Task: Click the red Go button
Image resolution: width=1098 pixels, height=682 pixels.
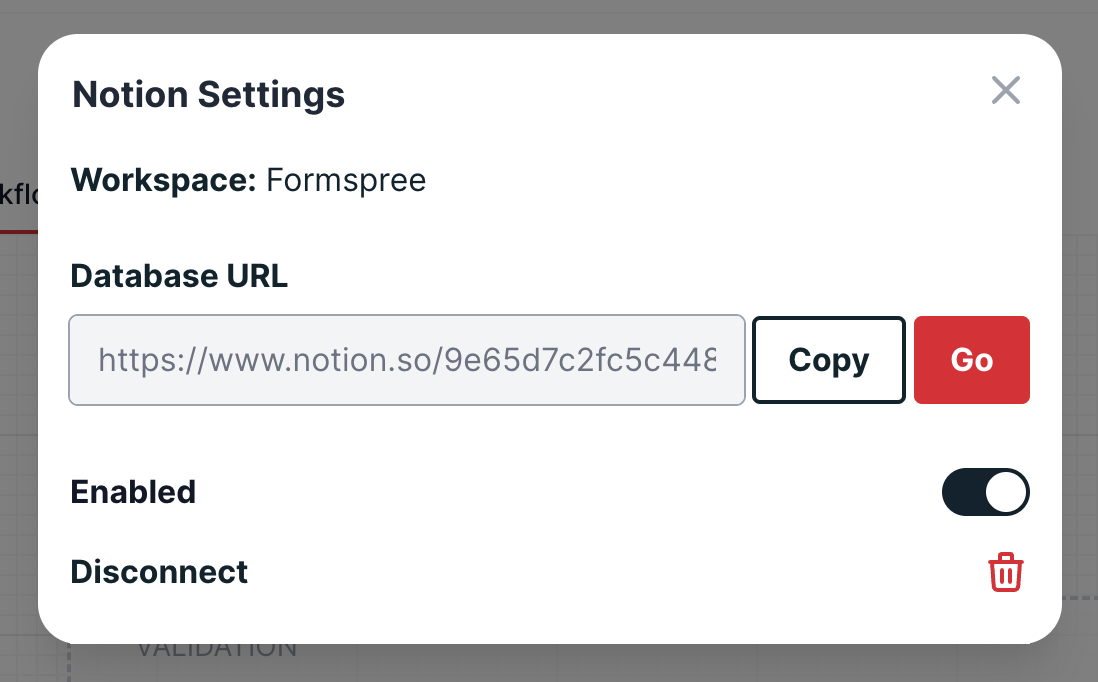Action: point(971,360)
